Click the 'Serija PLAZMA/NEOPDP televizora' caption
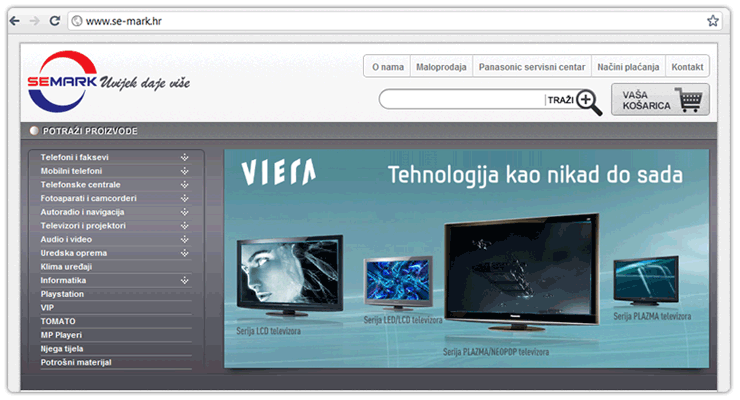This screenshot has width=740, height=400. [x=496, y=352]
